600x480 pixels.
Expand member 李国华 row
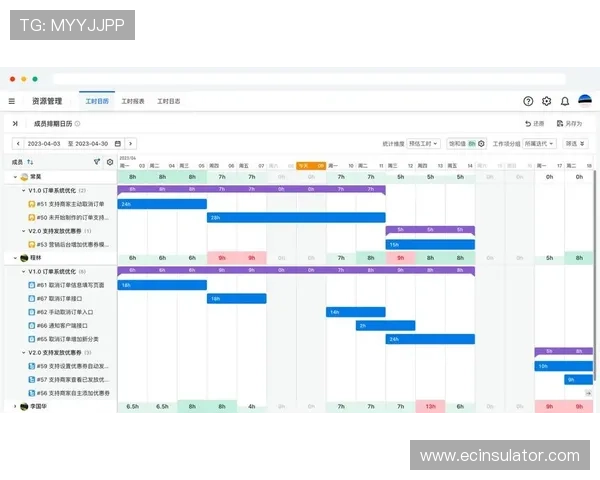(x=15, y=407)
